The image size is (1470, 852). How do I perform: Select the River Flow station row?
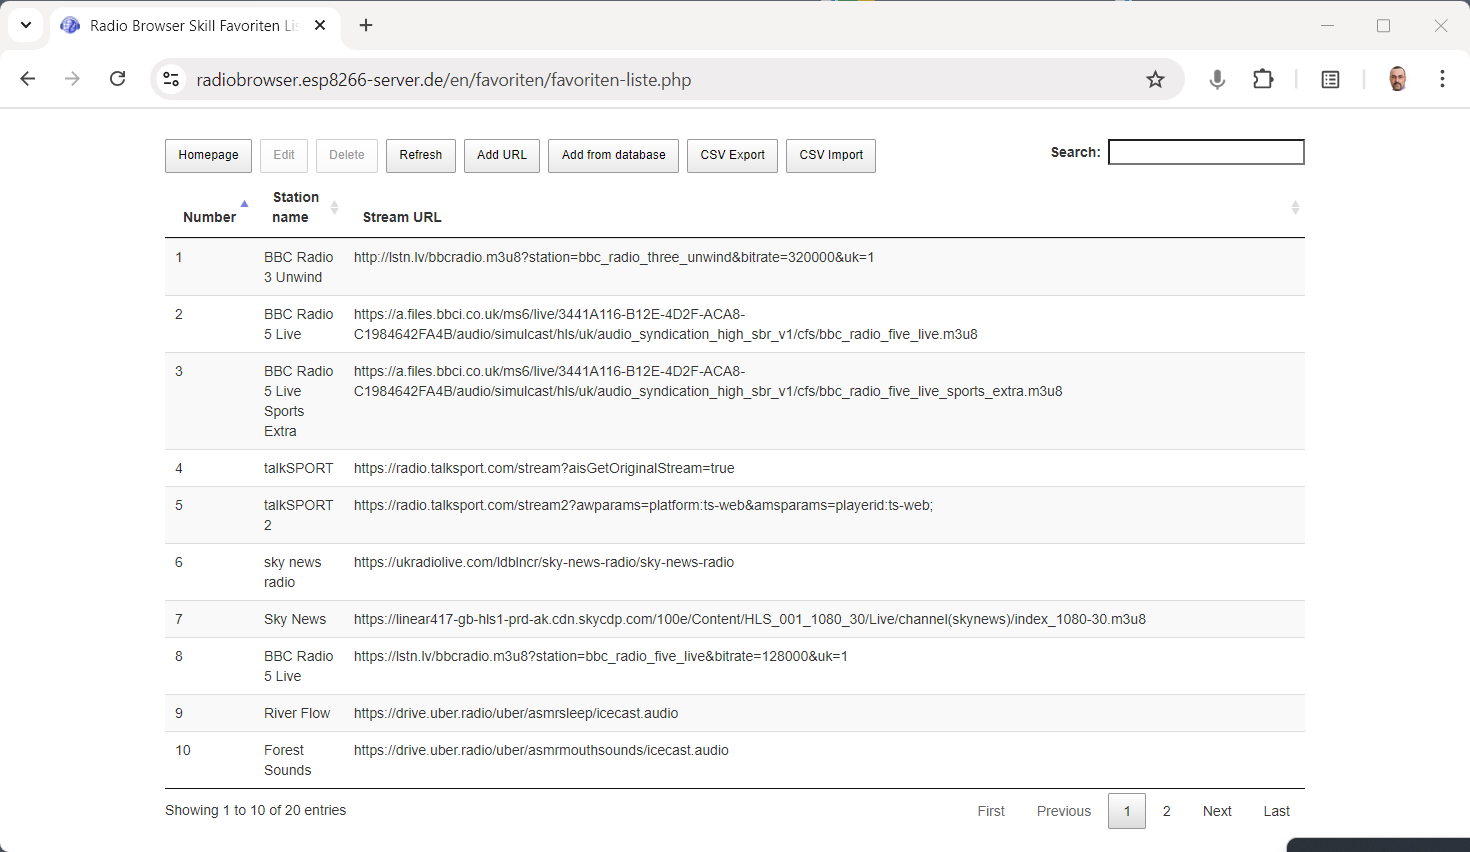point(735,713)
